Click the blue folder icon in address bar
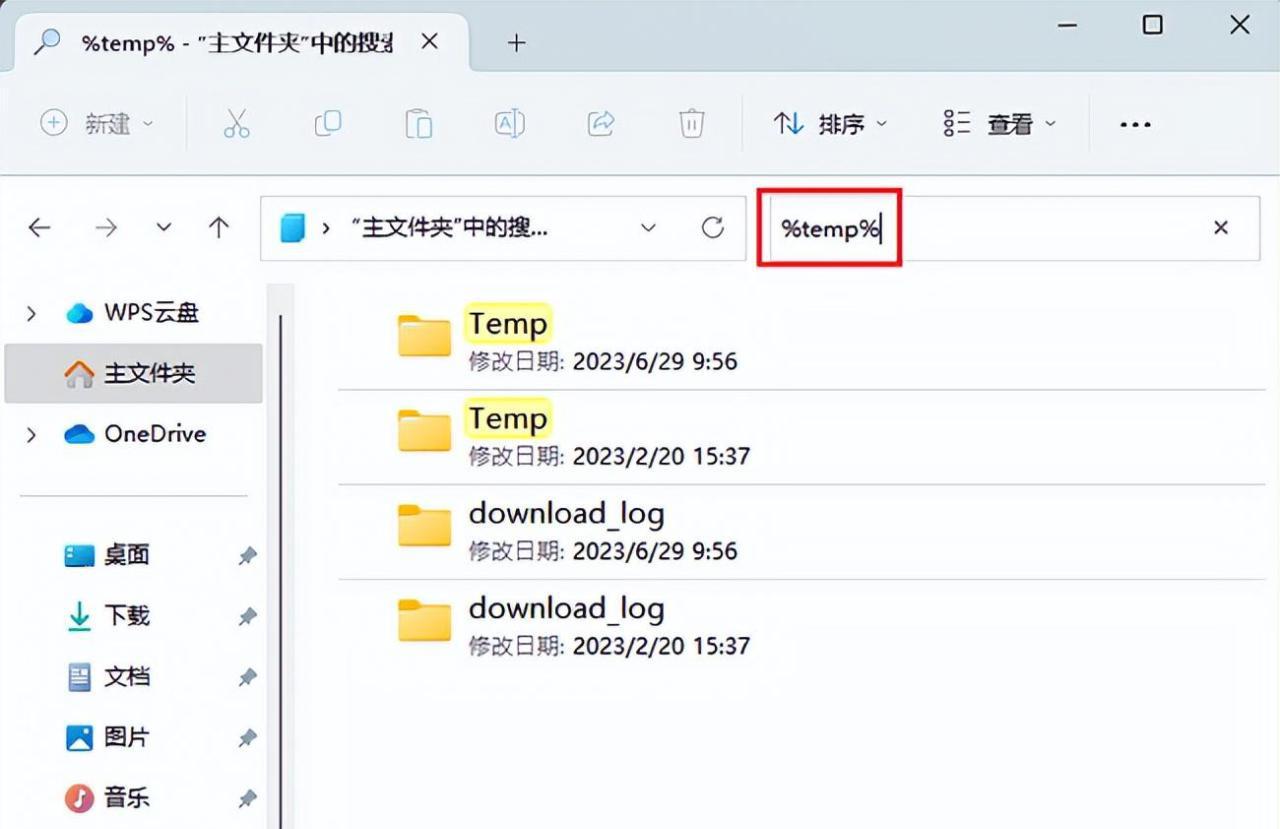 pos(292,228)
